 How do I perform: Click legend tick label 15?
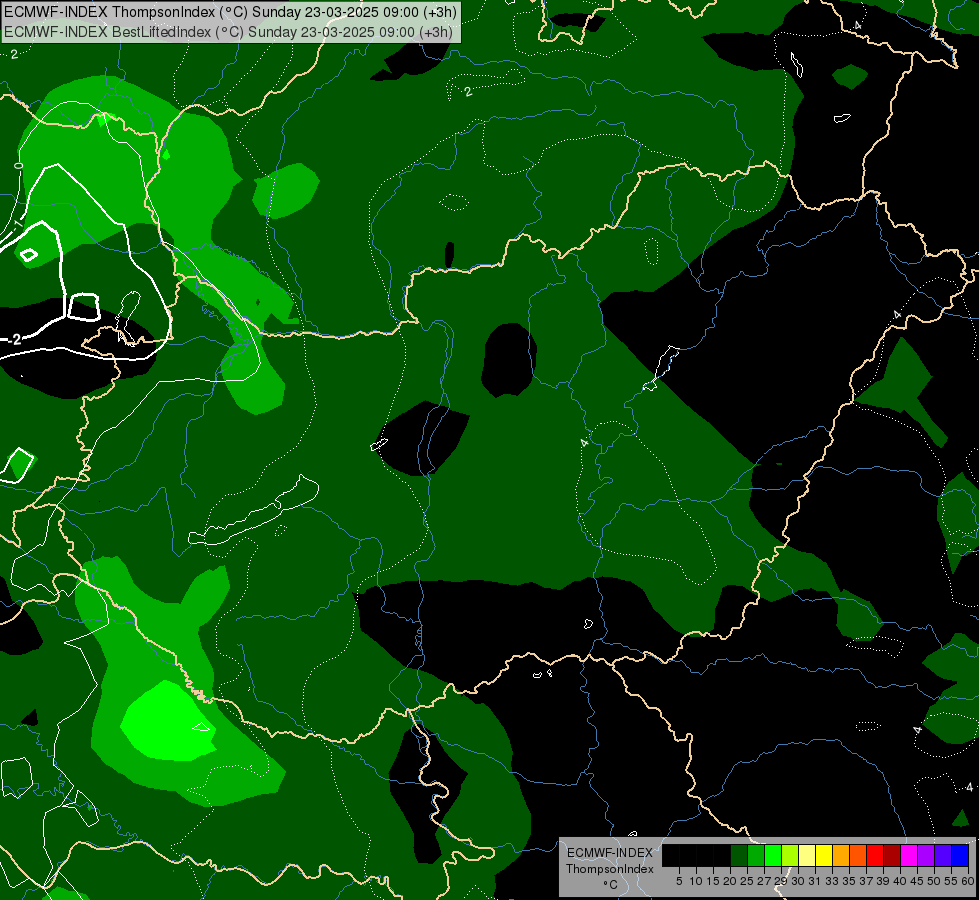click(714, 881)
